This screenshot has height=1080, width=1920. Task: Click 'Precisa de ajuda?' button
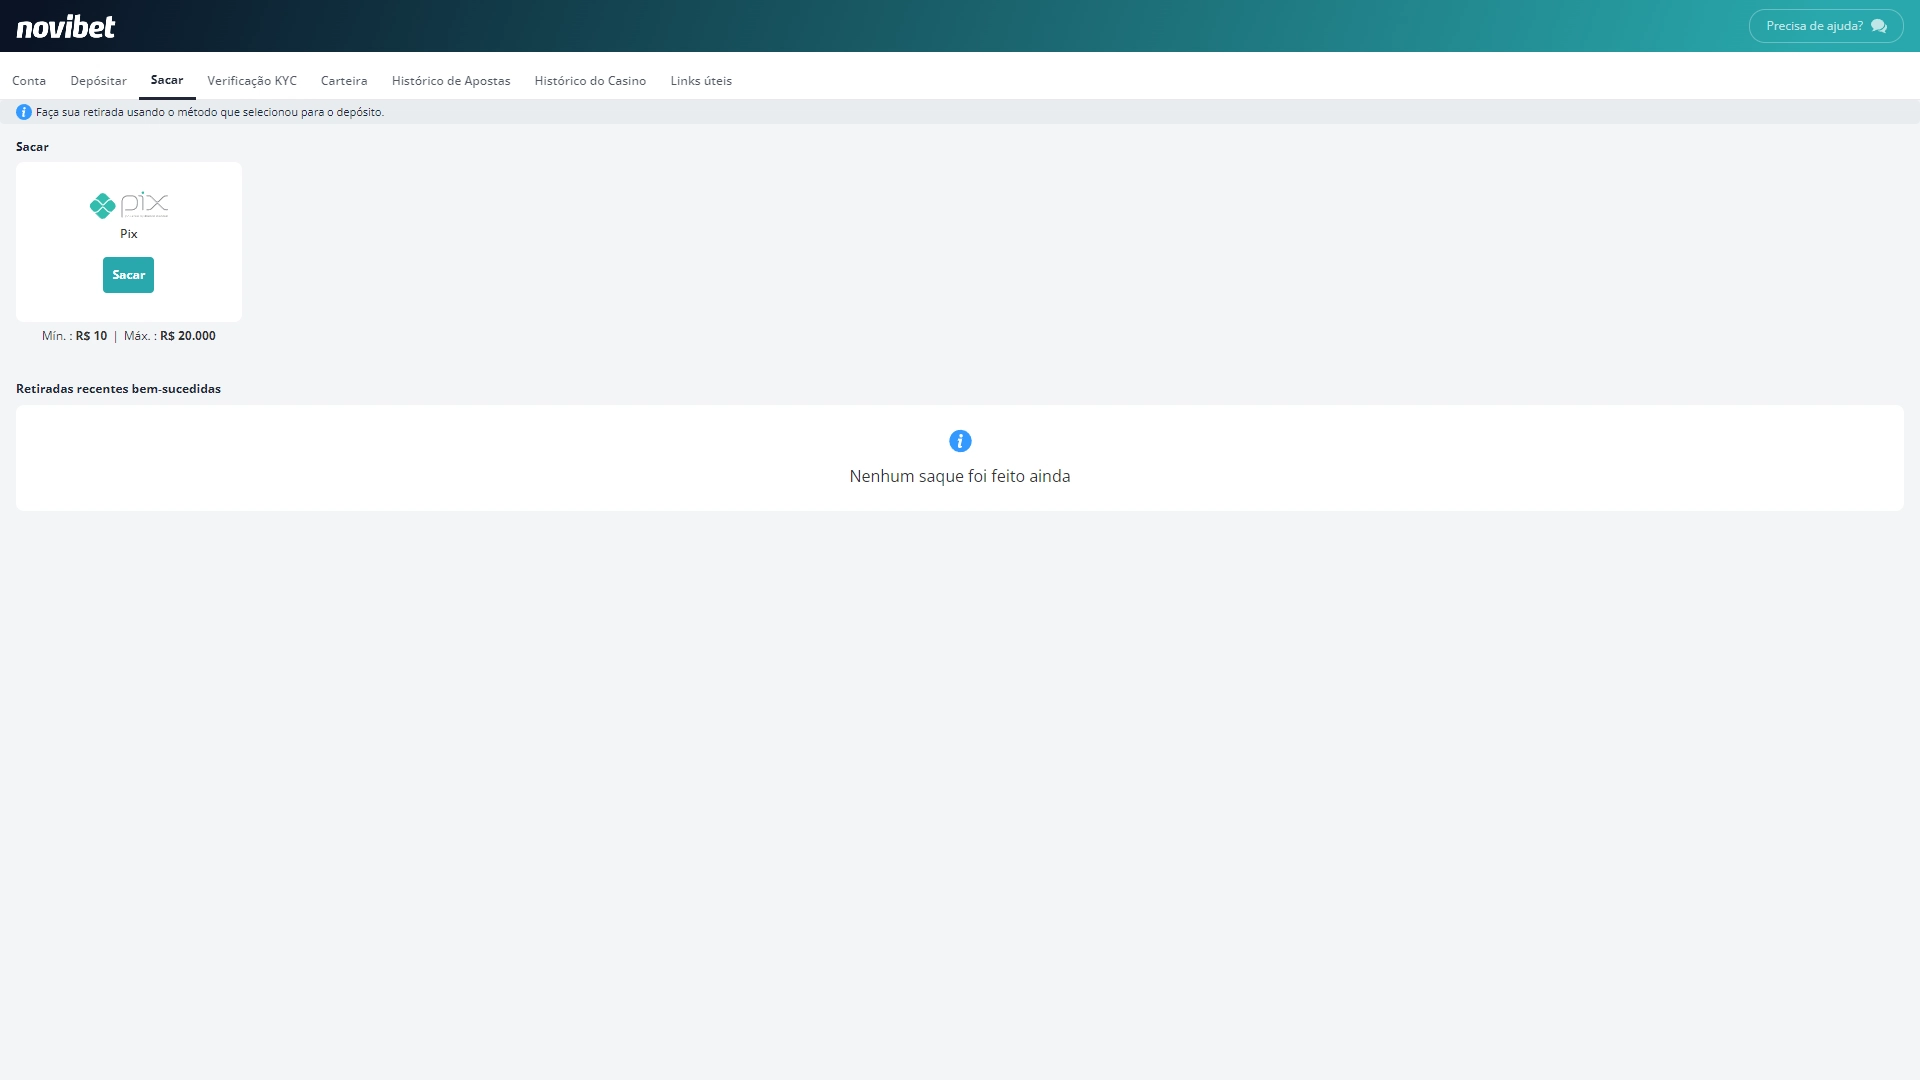tap(1826, 26)
